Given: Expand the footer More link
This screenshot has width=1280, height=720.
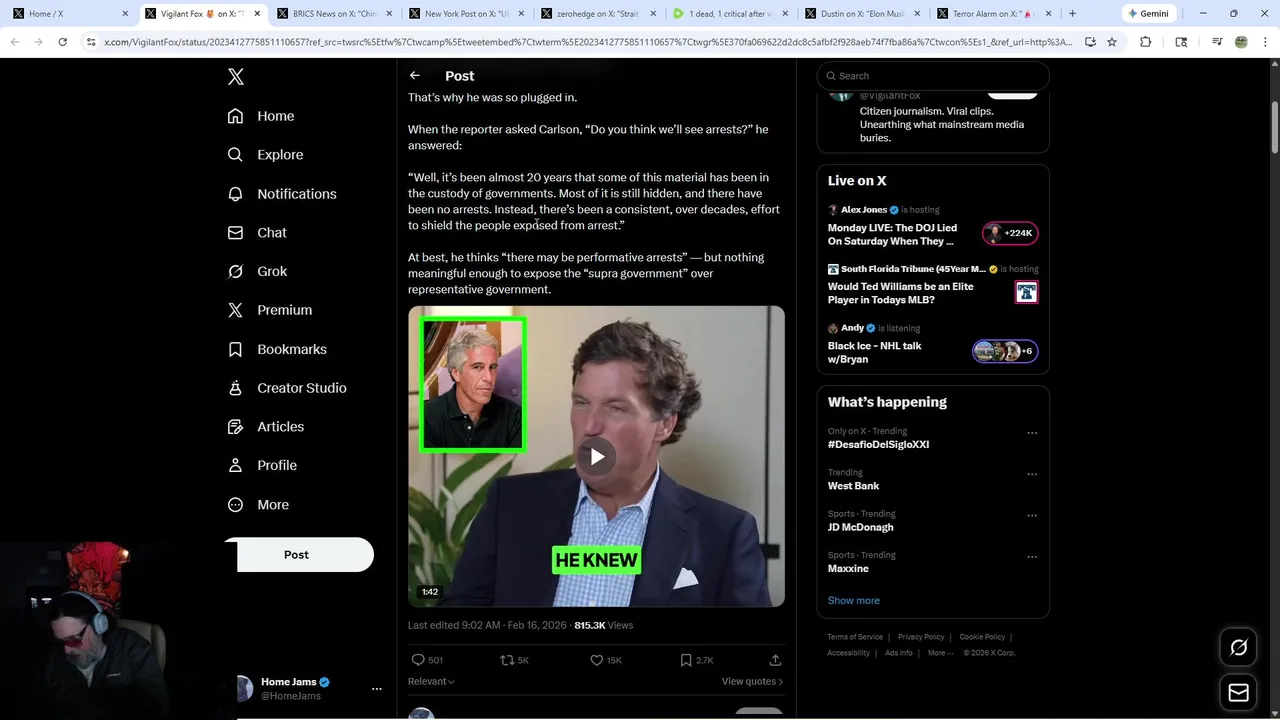Looking at the screenshot, I should click(x=939, y=653).
